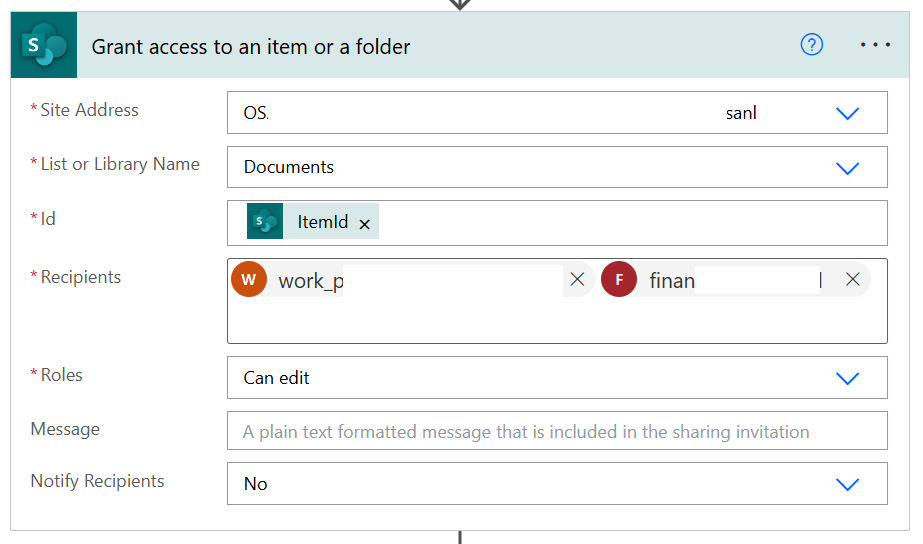Image resolution: width=923 pixels, height=544 pixels.
Task: Expand the Site Address dropdown arrow
Action: 847,113
